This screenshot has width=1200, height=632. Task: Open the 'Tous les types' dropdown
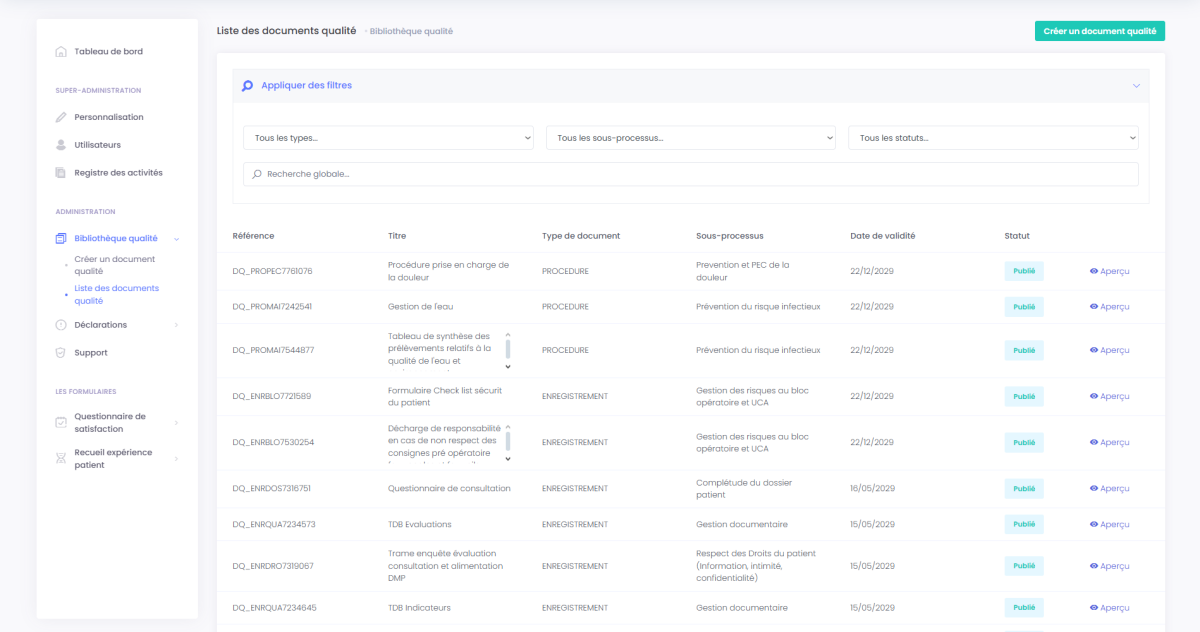point(389,138)
